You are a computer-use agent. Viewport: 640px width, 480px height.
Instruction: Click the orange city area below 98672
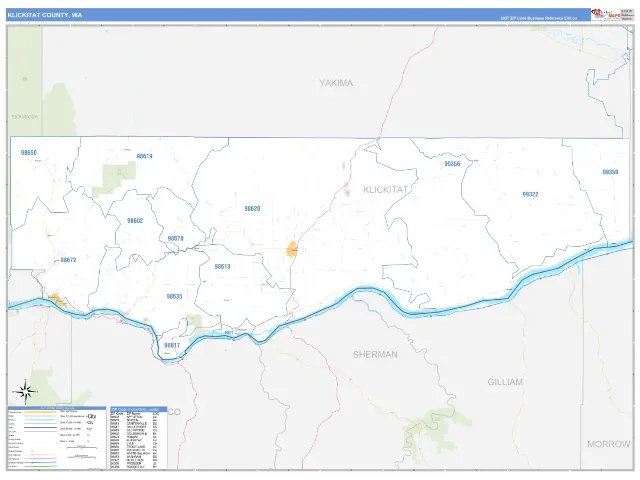[57, 300]
